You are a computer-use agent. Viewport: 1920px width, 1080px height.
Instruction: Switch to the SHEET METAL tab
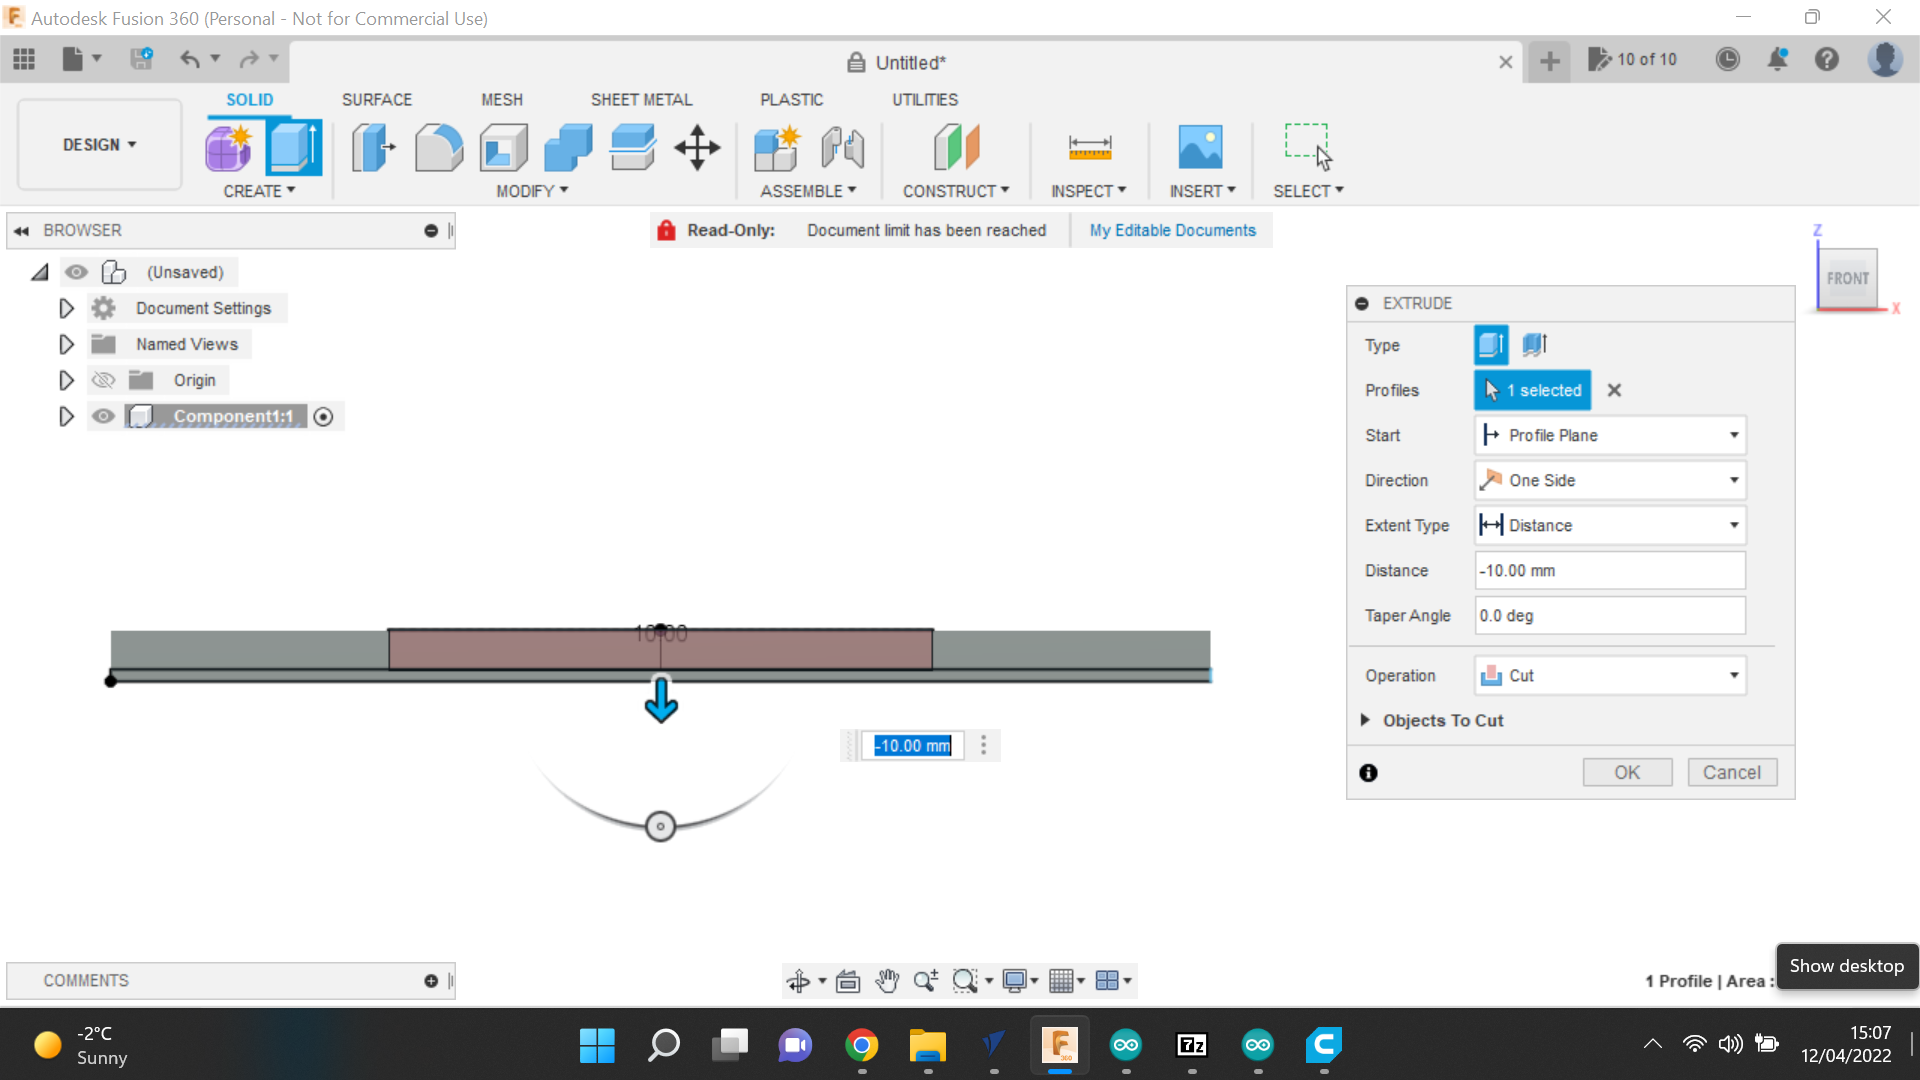(641, 99)
